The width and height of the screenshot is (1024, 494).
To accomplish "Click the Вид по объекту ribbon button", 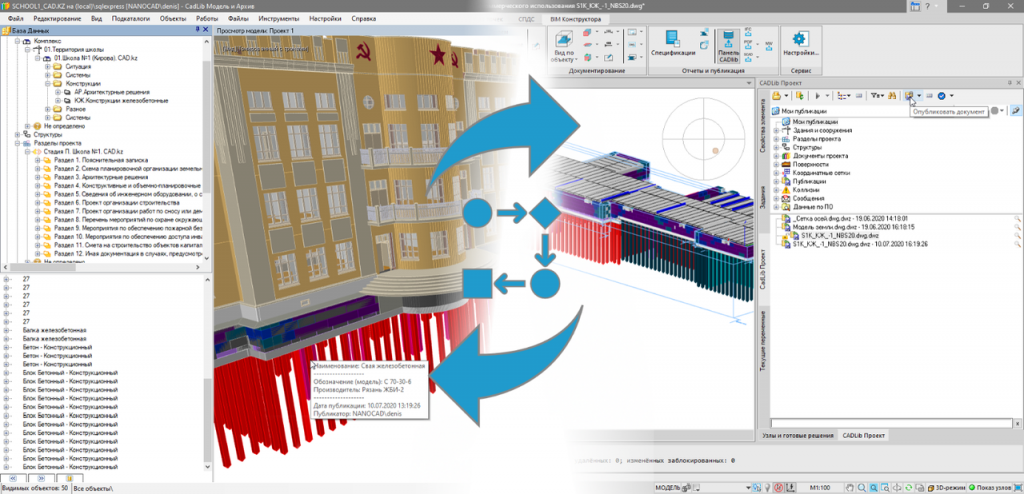I will 562,45.
